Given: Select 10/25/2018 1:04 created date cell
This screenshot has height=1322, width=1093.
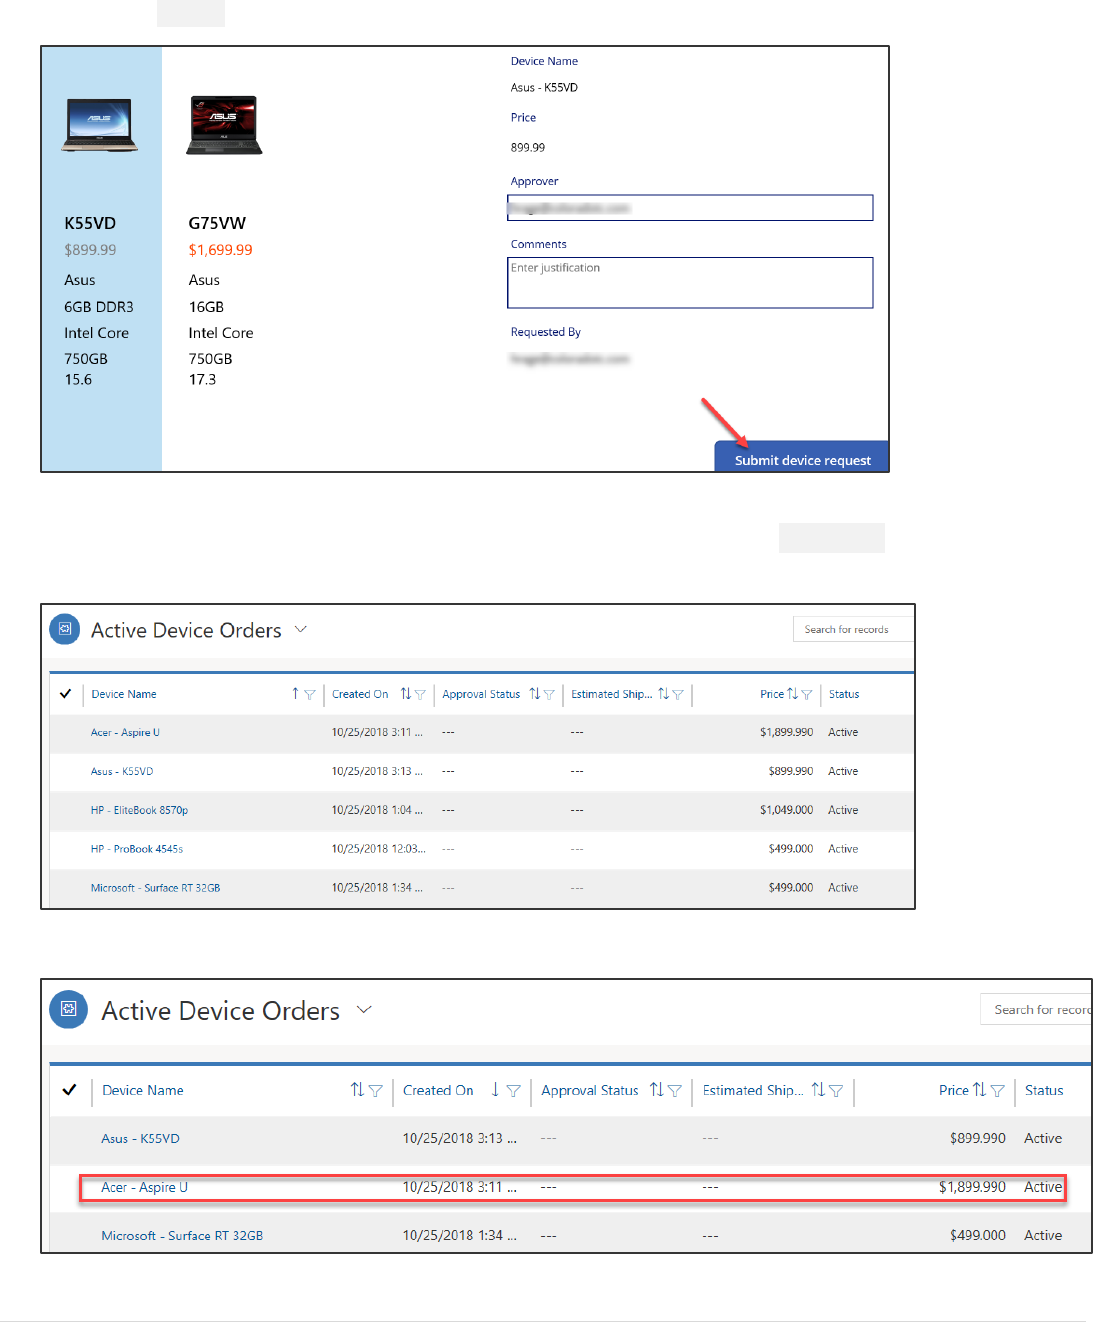Looking at the screenshot, I should [377, 810].
